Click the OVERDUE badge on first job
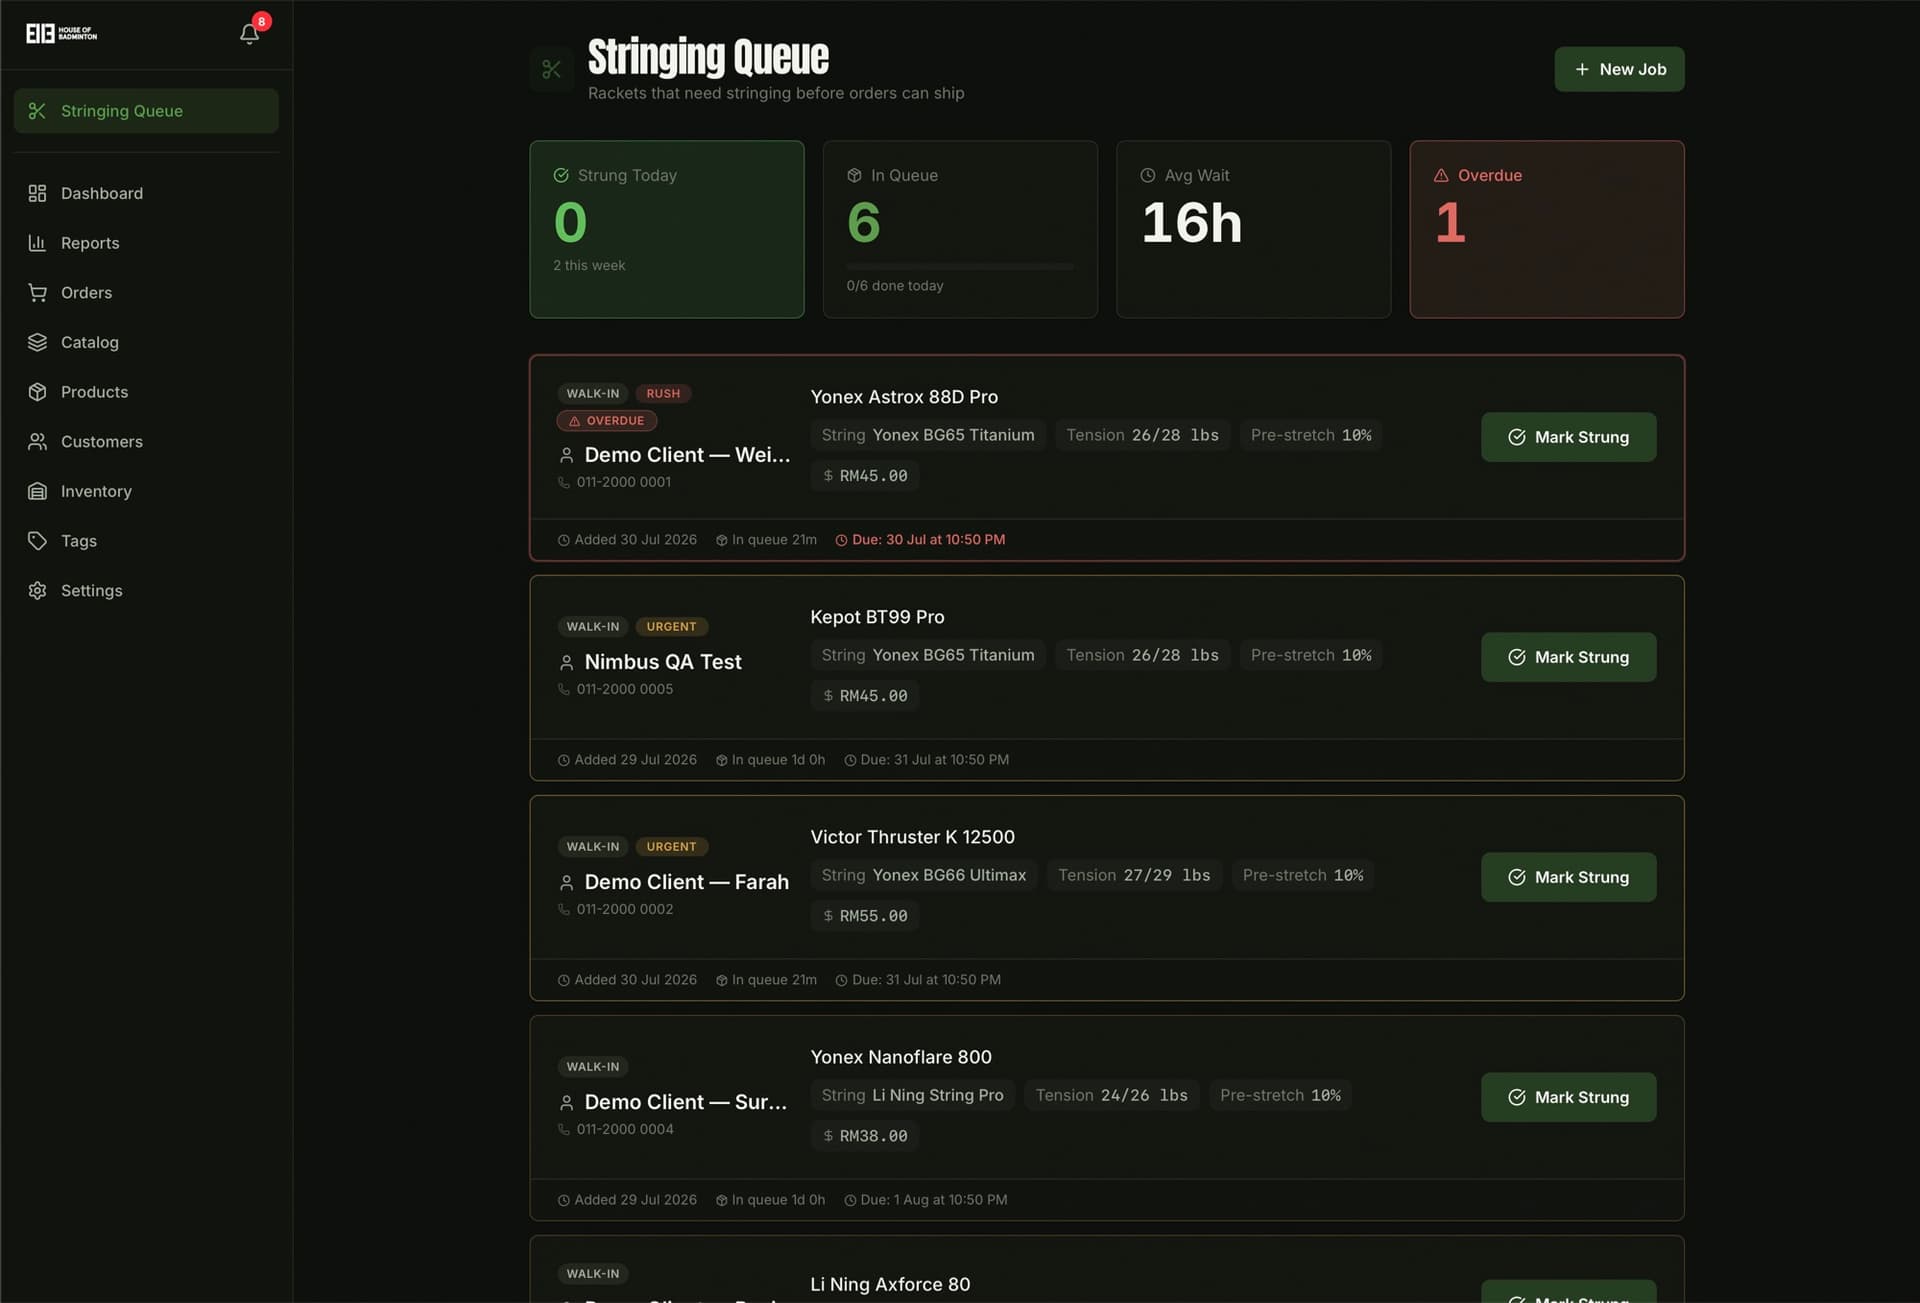The height and width of the screenshot is (1303, 1920). tap(607, 421)
